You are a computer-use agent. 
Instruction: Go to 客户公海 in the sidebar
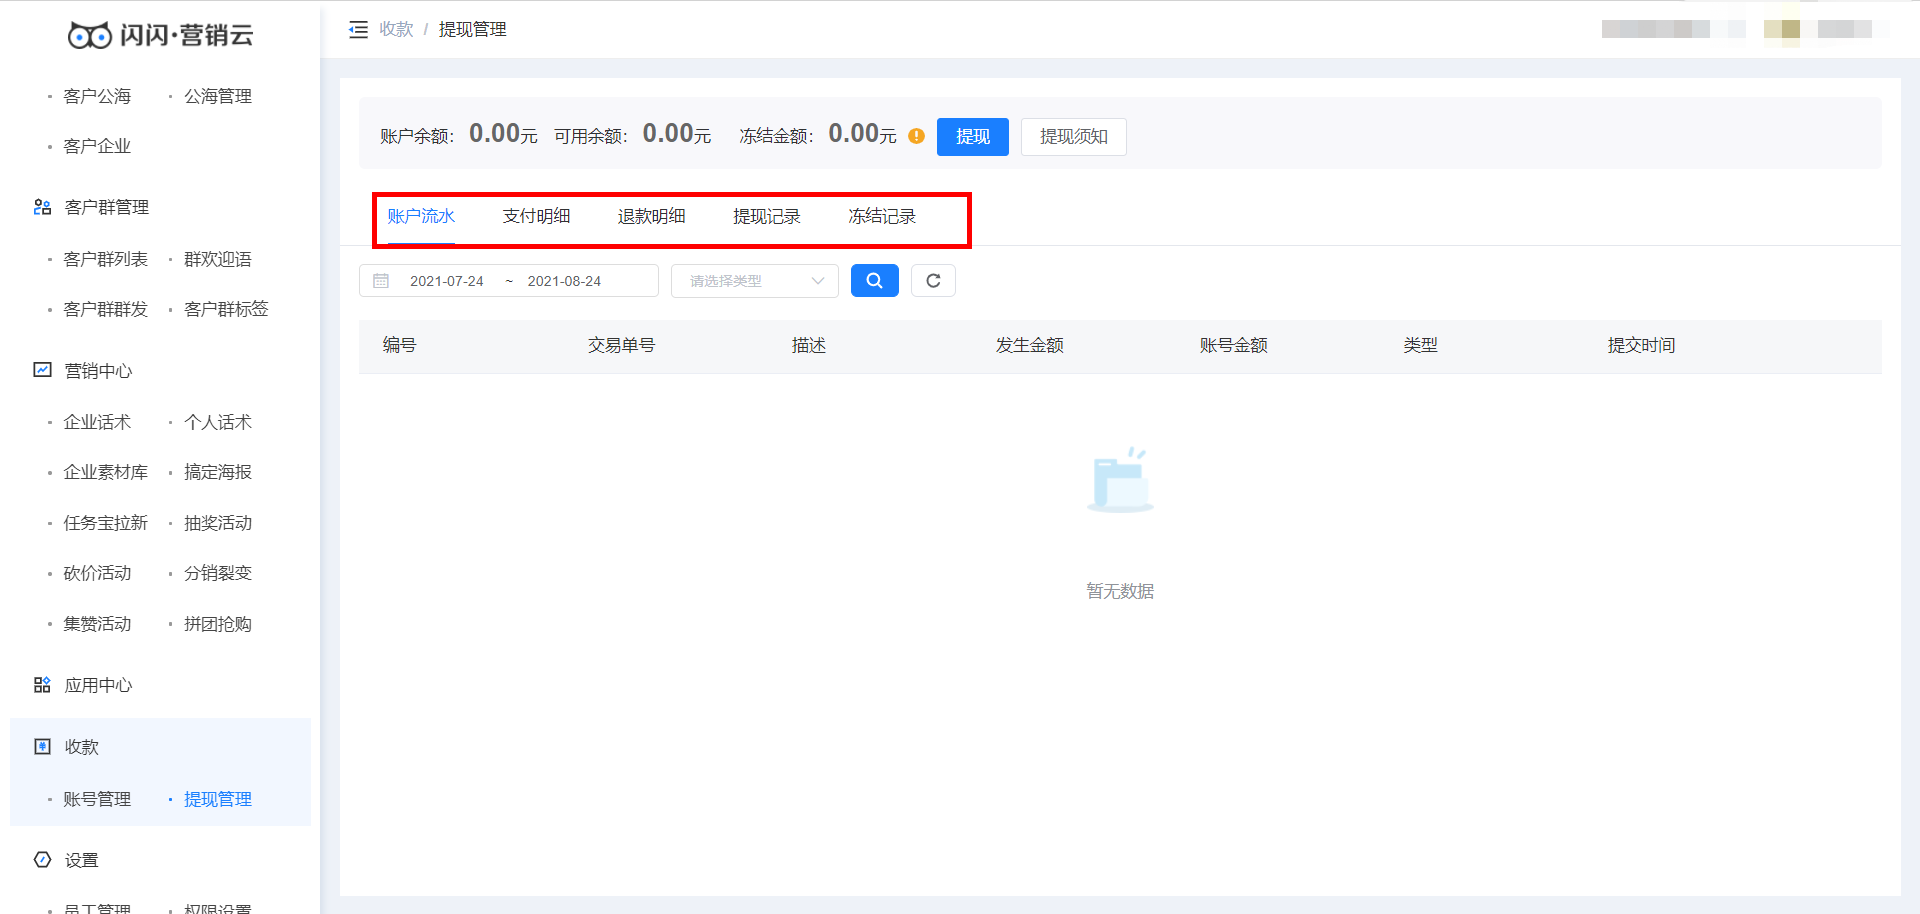[97, 96]
